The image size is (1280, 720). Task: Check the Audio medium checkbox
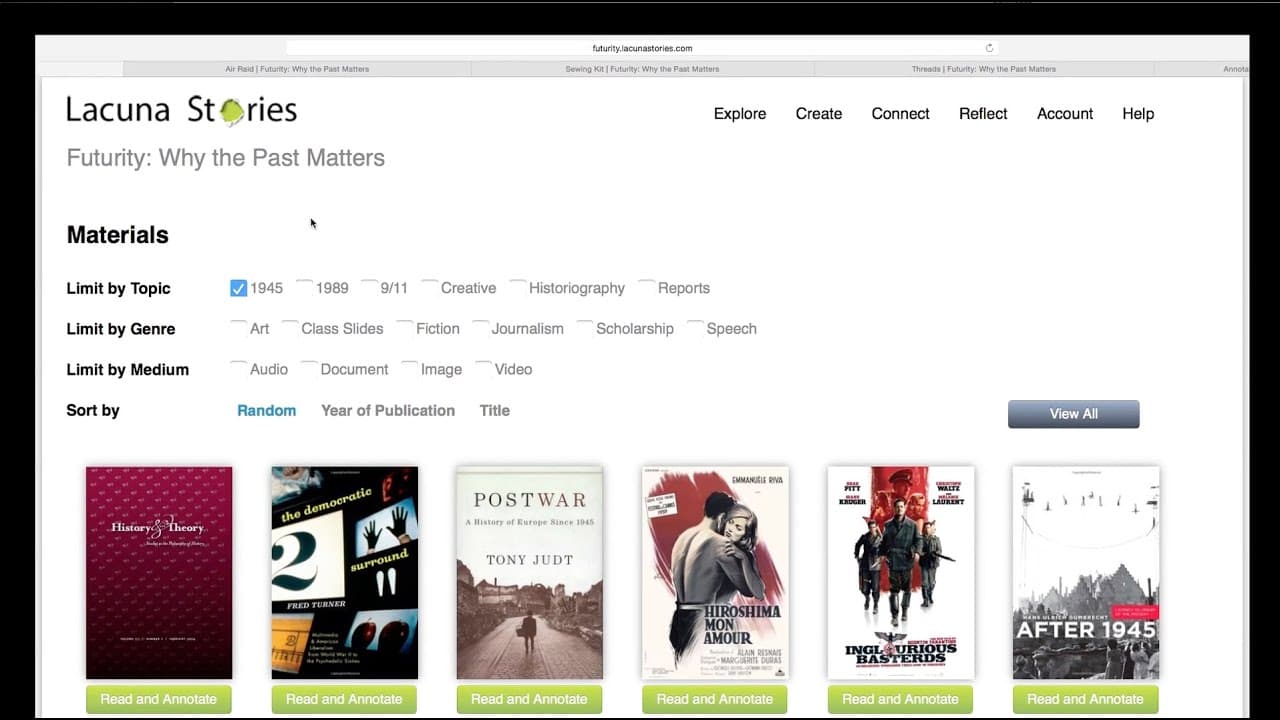(238, 369)
